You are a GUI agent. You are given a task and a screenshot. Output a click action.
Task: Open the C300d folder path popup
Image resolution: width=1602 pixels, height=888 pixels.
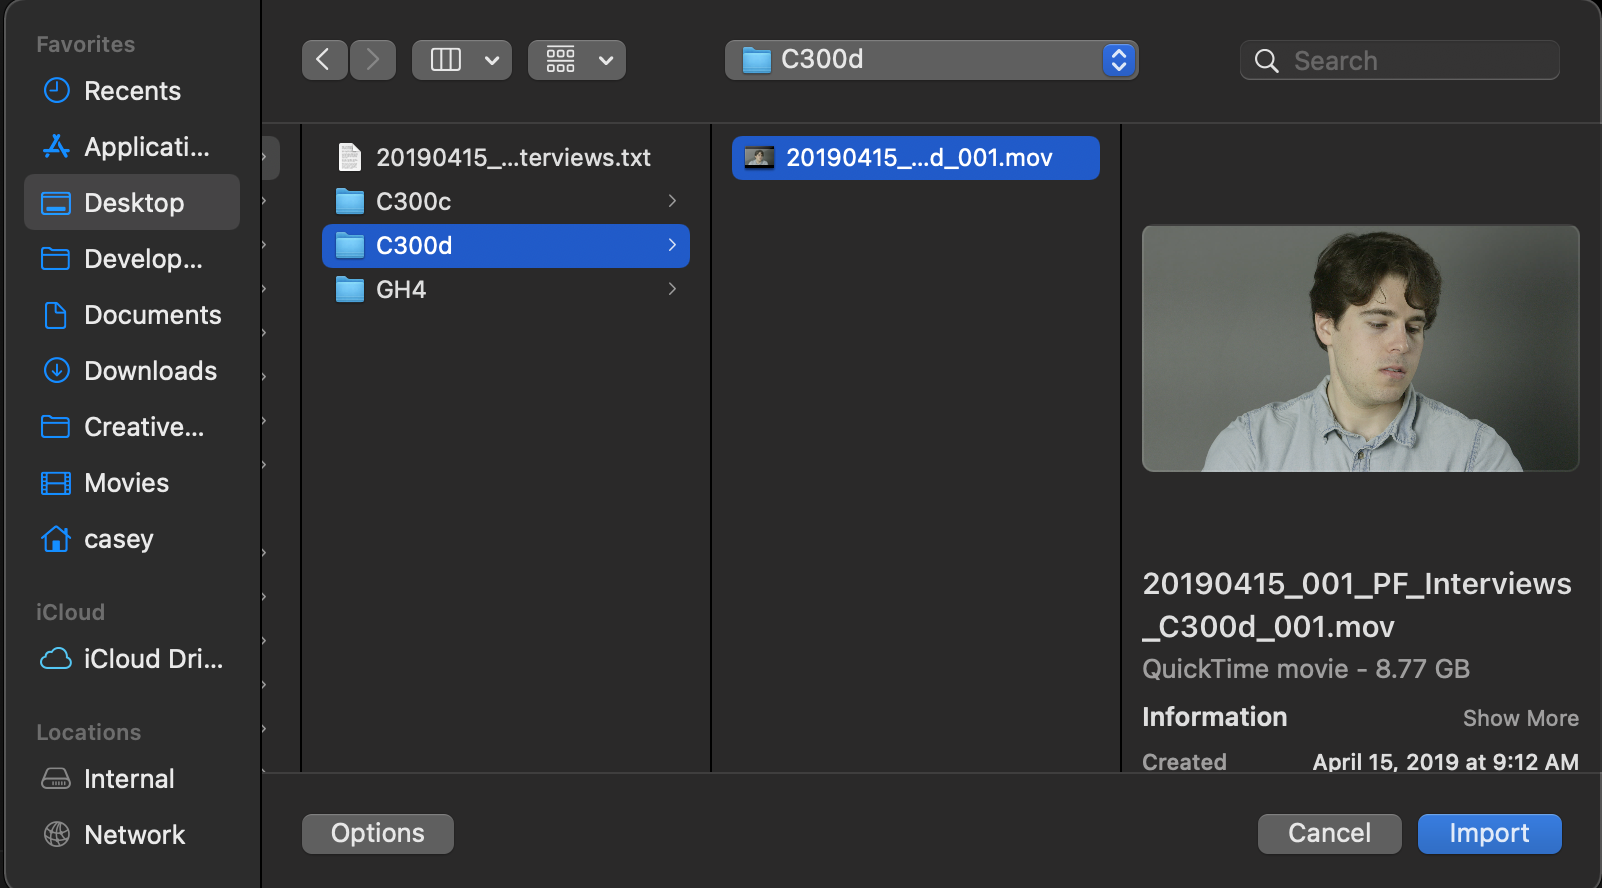coord(931,60)
